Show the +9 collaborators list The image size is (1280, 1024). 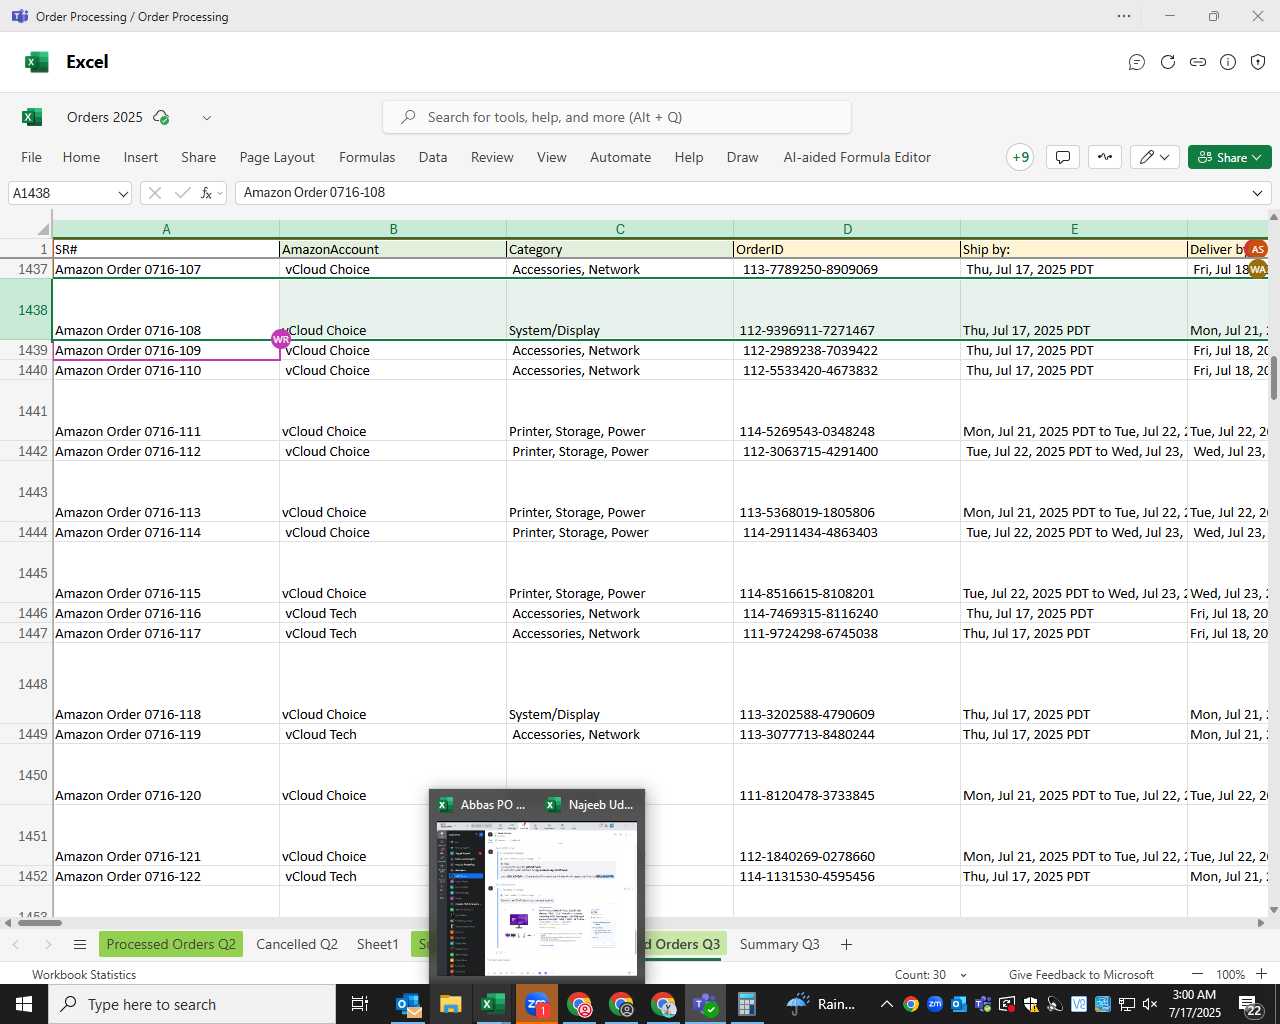pos(1020,157)
